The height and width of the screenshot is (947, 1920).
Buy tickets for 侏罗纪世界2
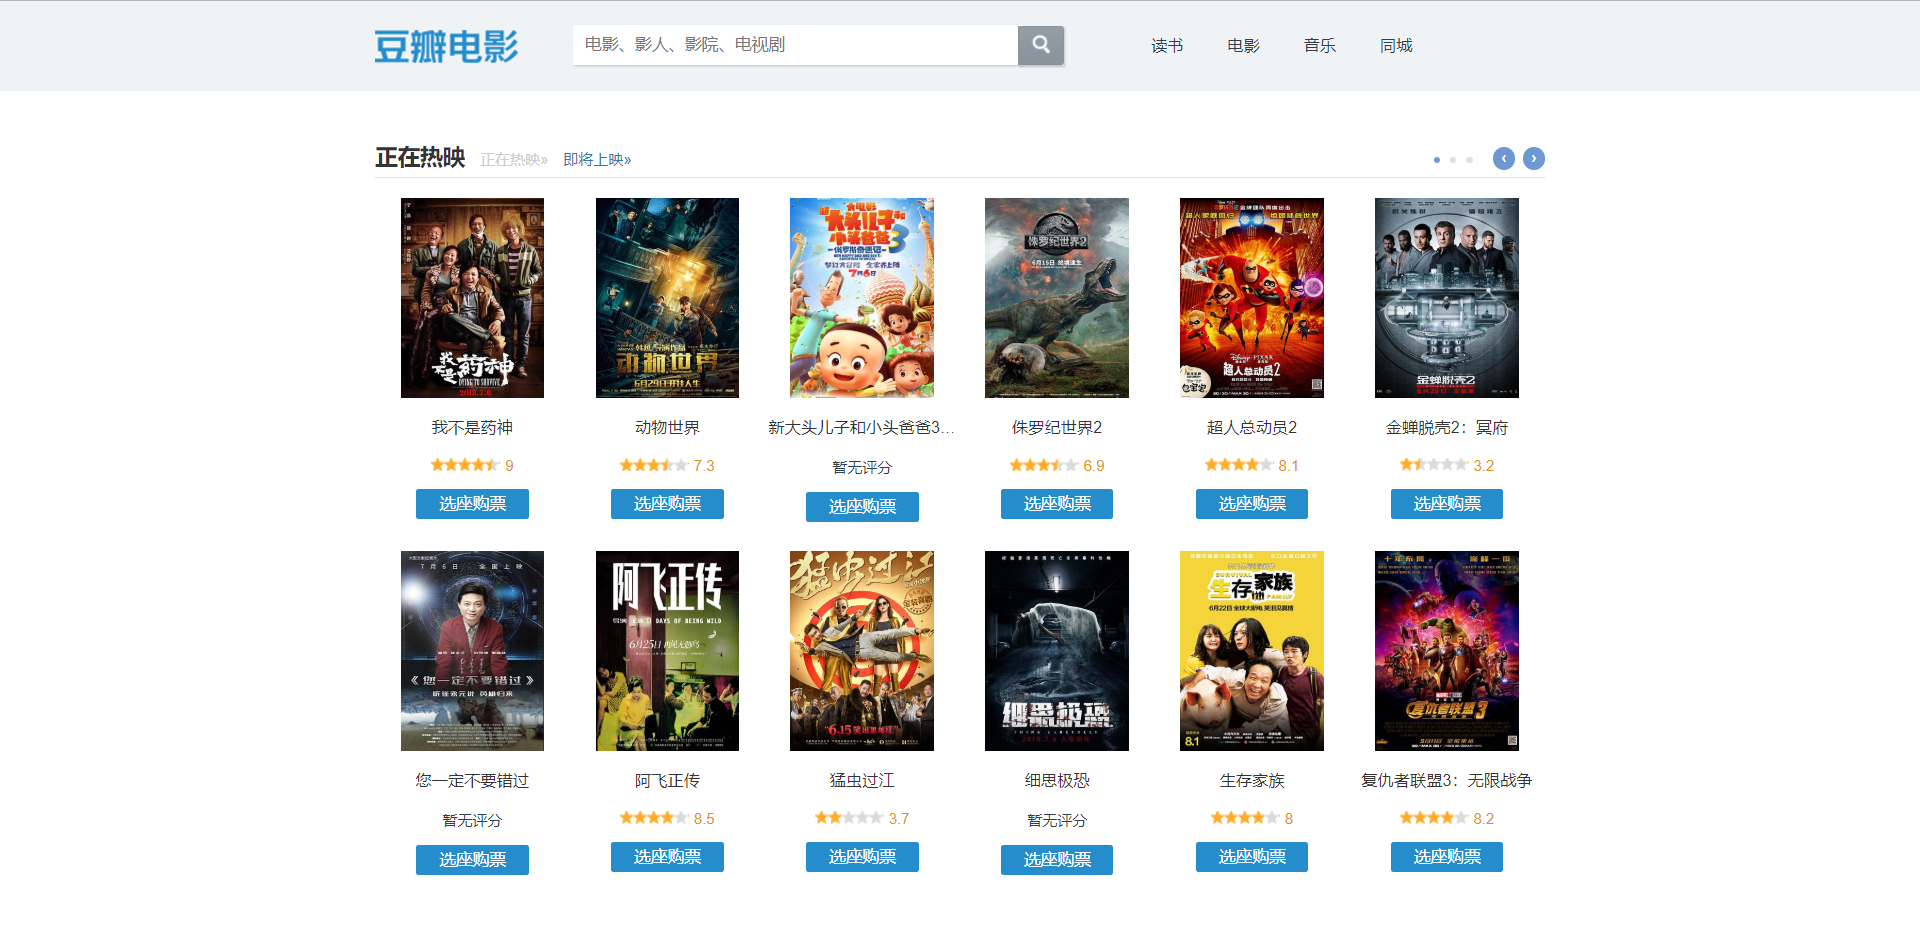pos(1057,504)
